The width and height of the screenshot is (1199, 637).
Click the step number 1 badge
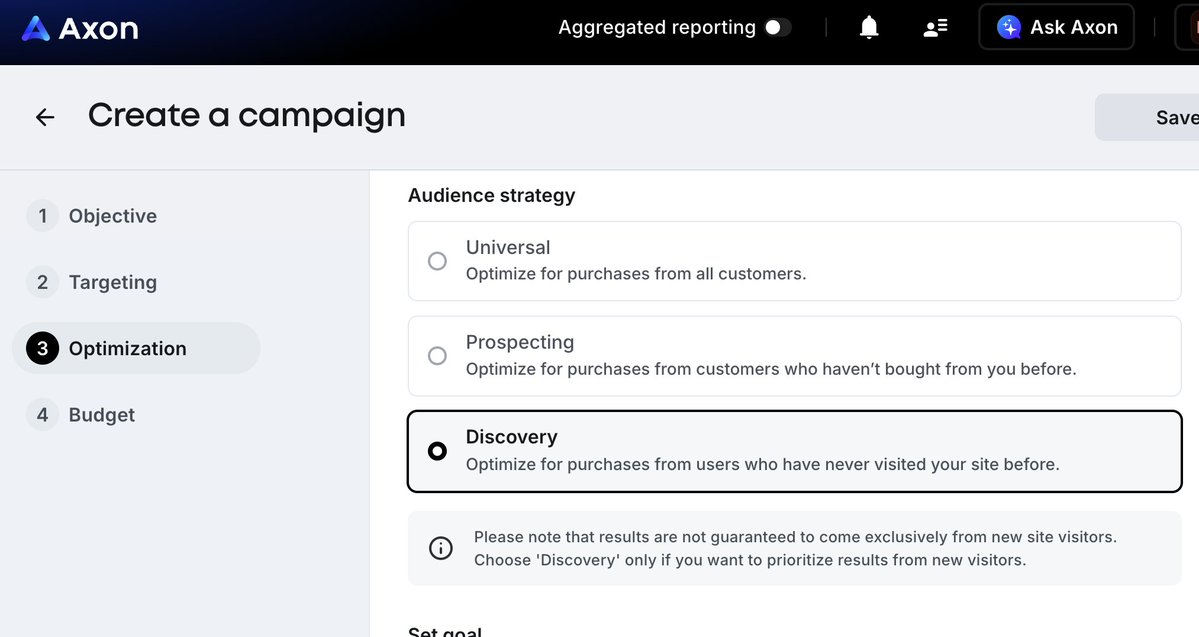42,216
